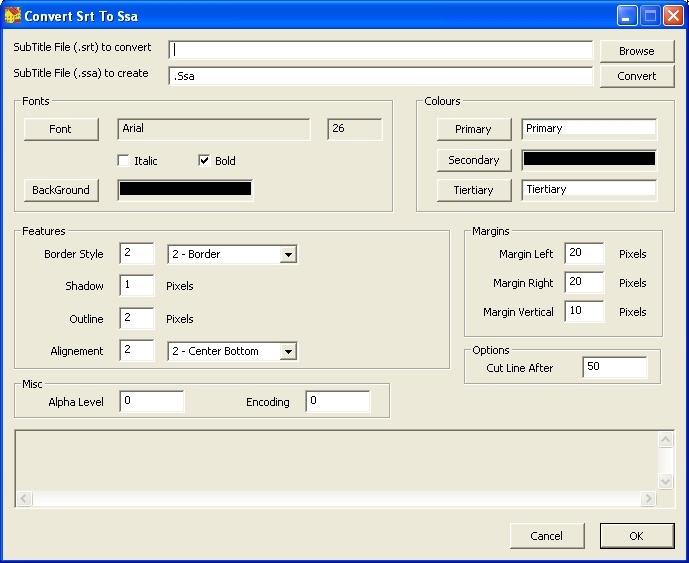This screenshot has height=563, width=689.
Task: Click the log area scroll up arrow
Action: 665,440
